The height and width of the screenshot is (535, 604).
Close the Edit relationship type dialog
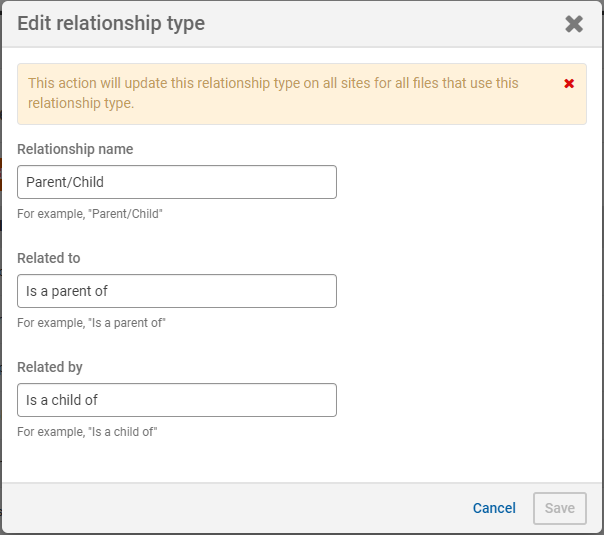tap(574, 24)
